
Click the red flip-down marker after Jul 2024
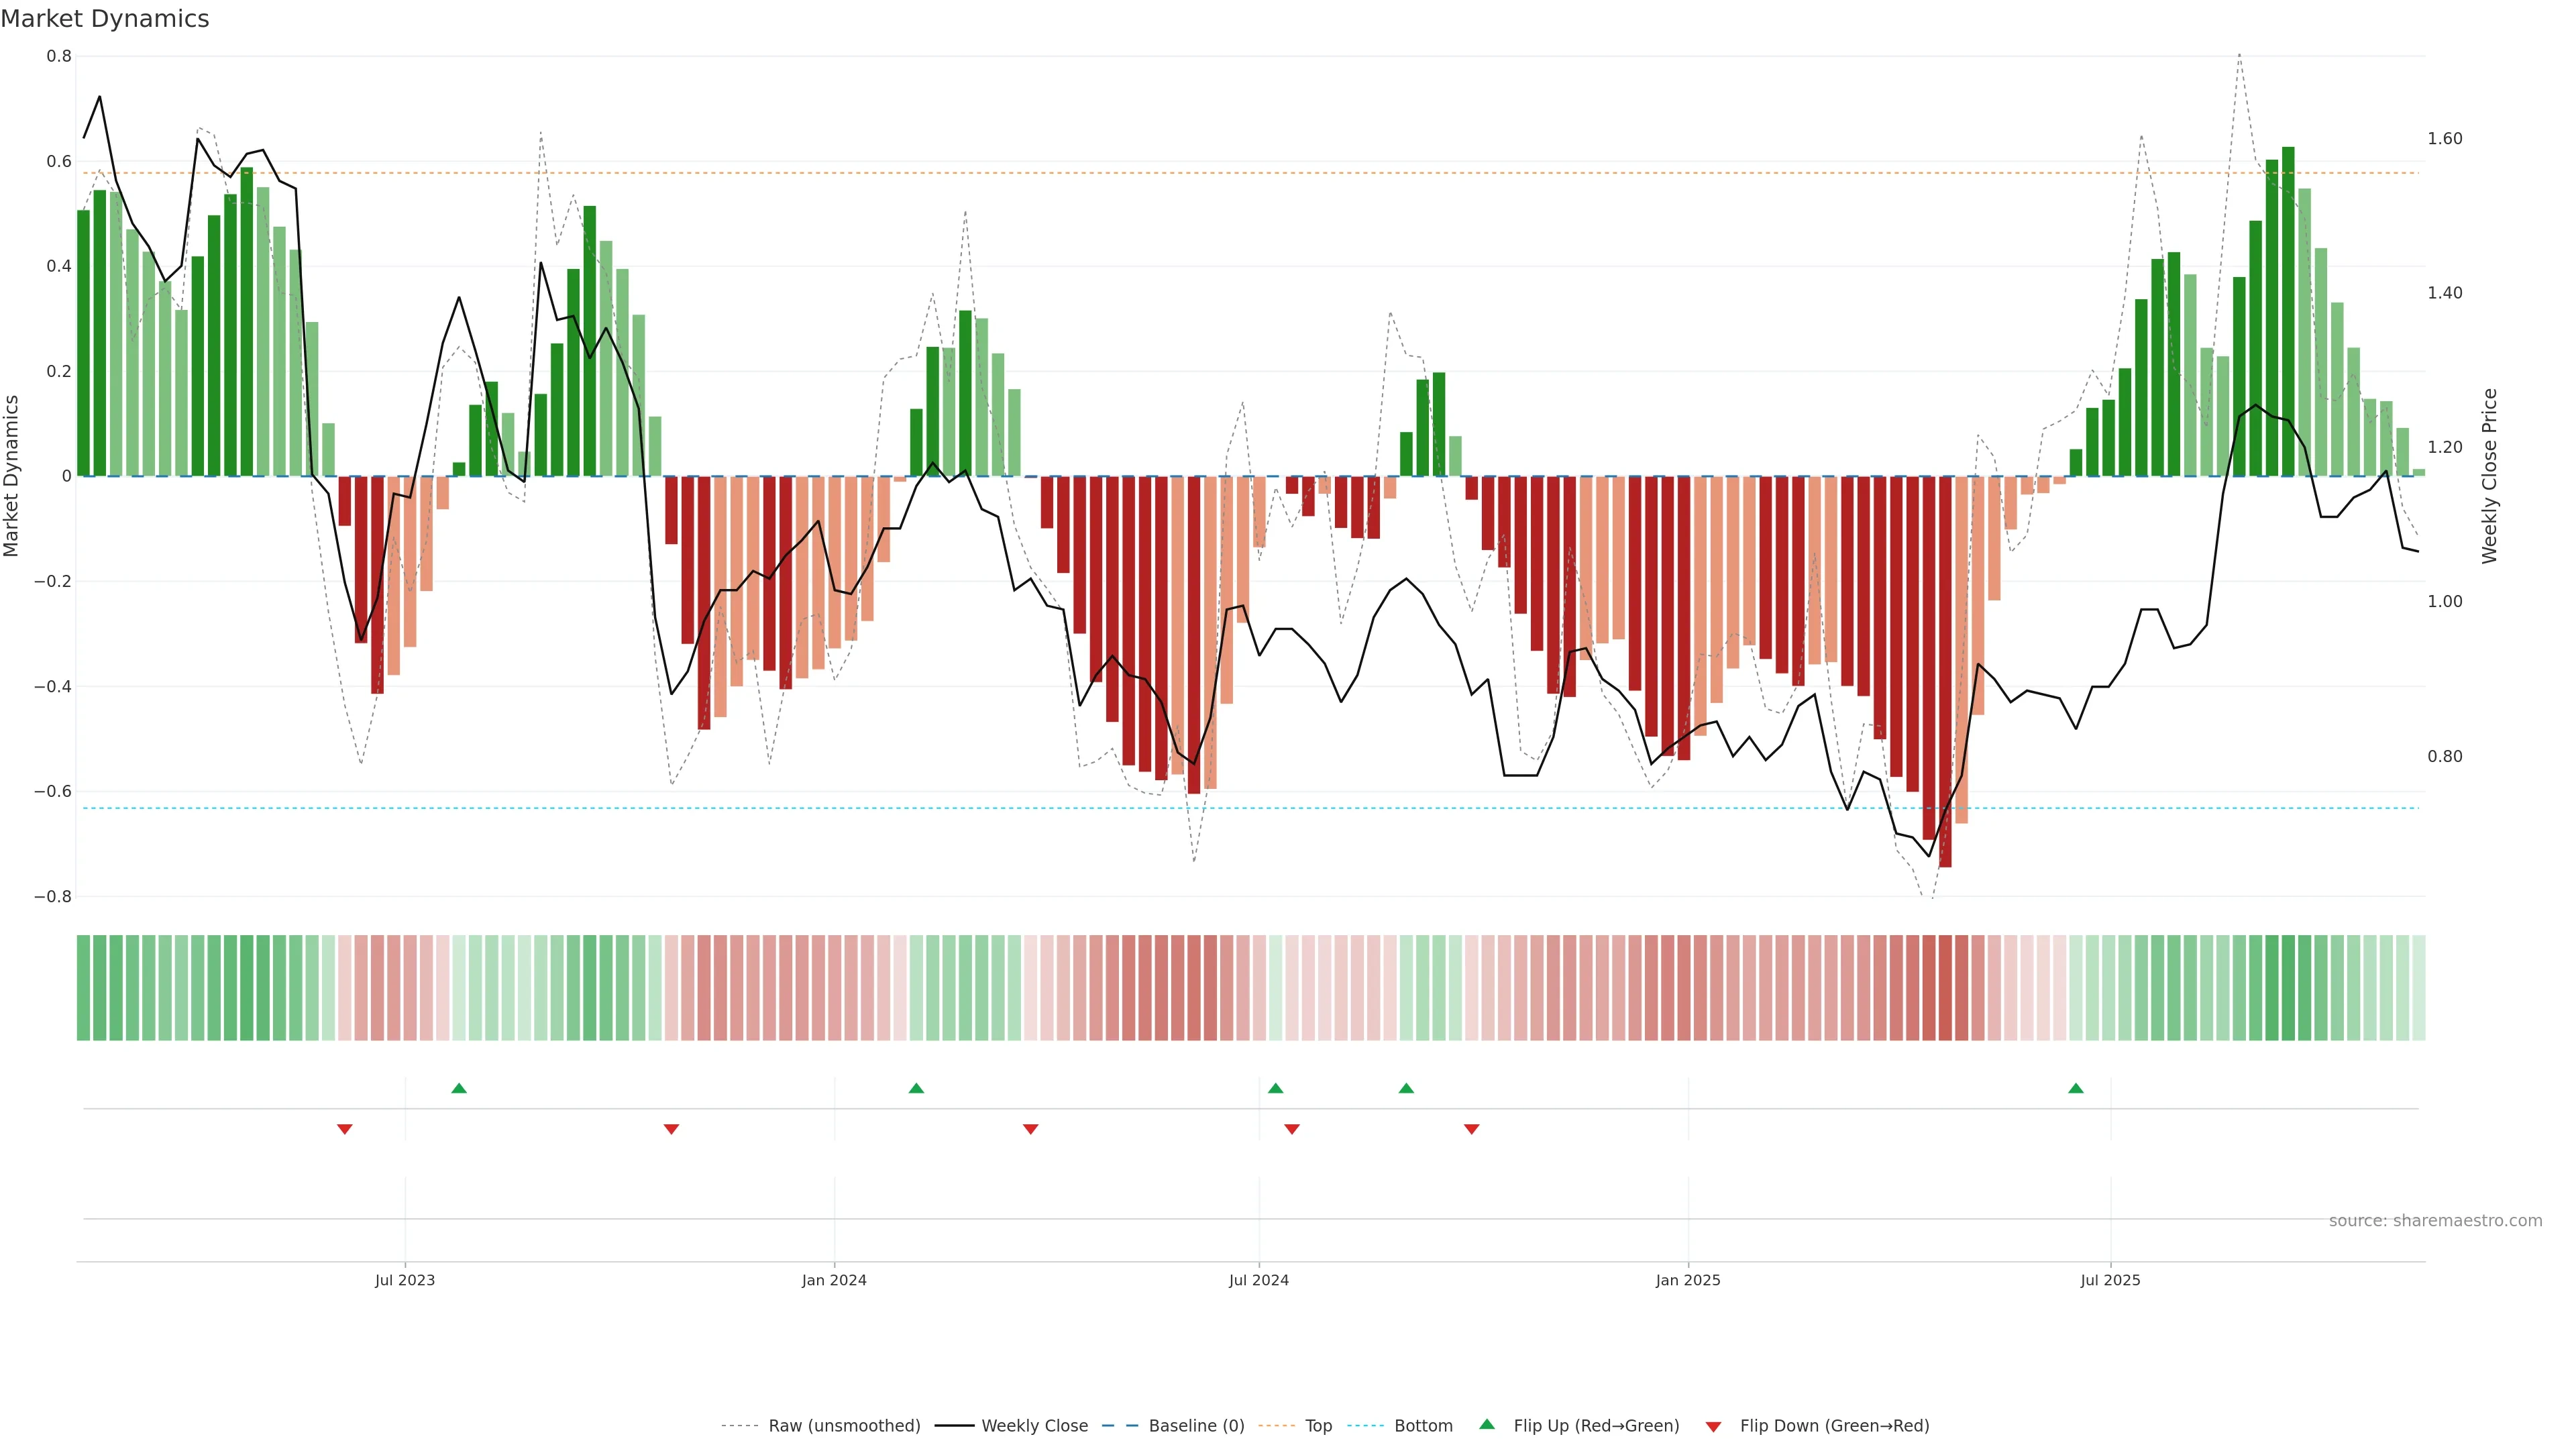point(1292,1129)
